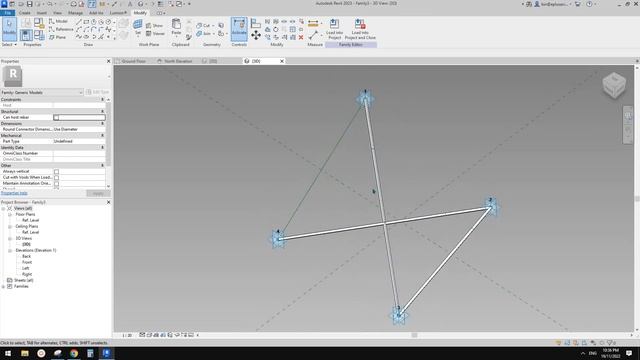Open the Family: Generic Models type dropdown

coord(42,92)
